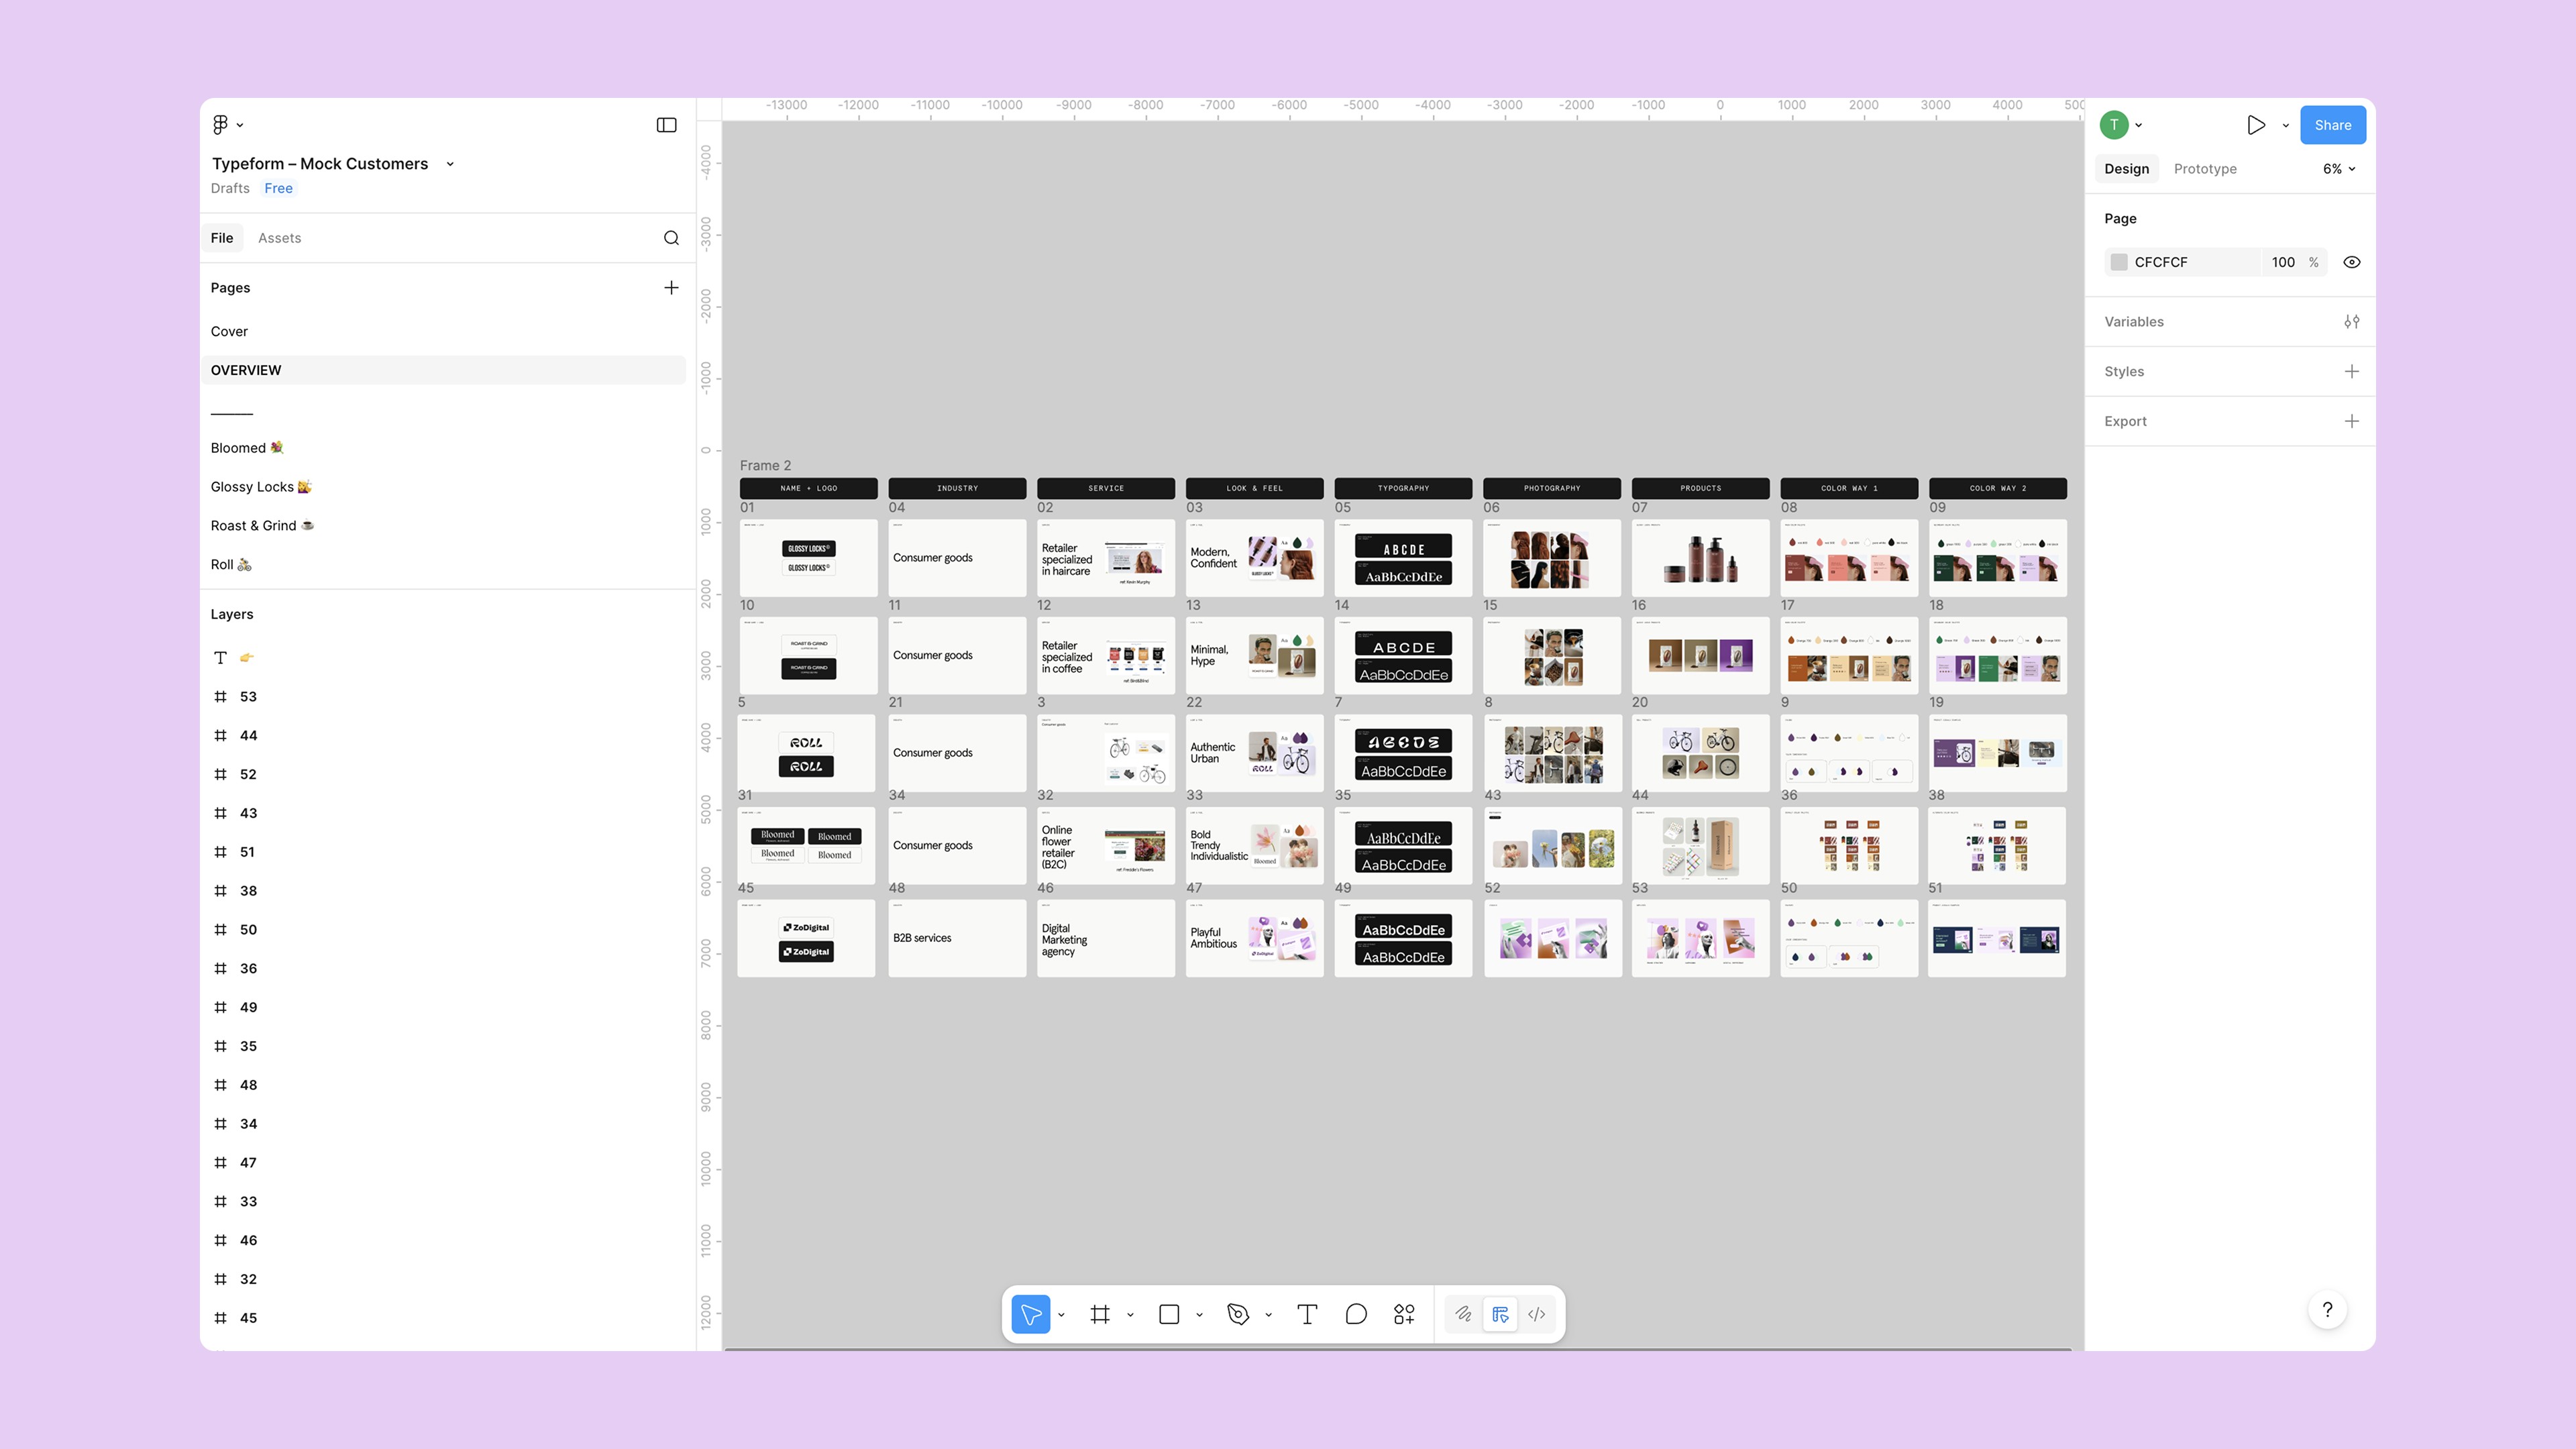Switch to the Assets tab
This screenshot has width=2576, height=1449.
tap(279, 238)
